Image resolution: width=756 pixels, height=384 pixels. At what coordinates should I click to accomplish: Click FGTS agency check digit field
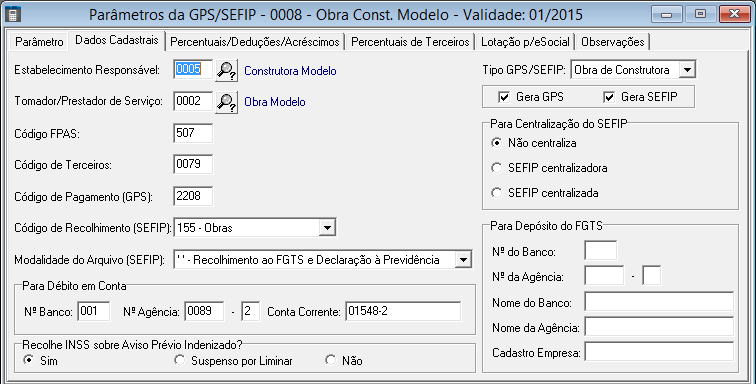[652, 275]
